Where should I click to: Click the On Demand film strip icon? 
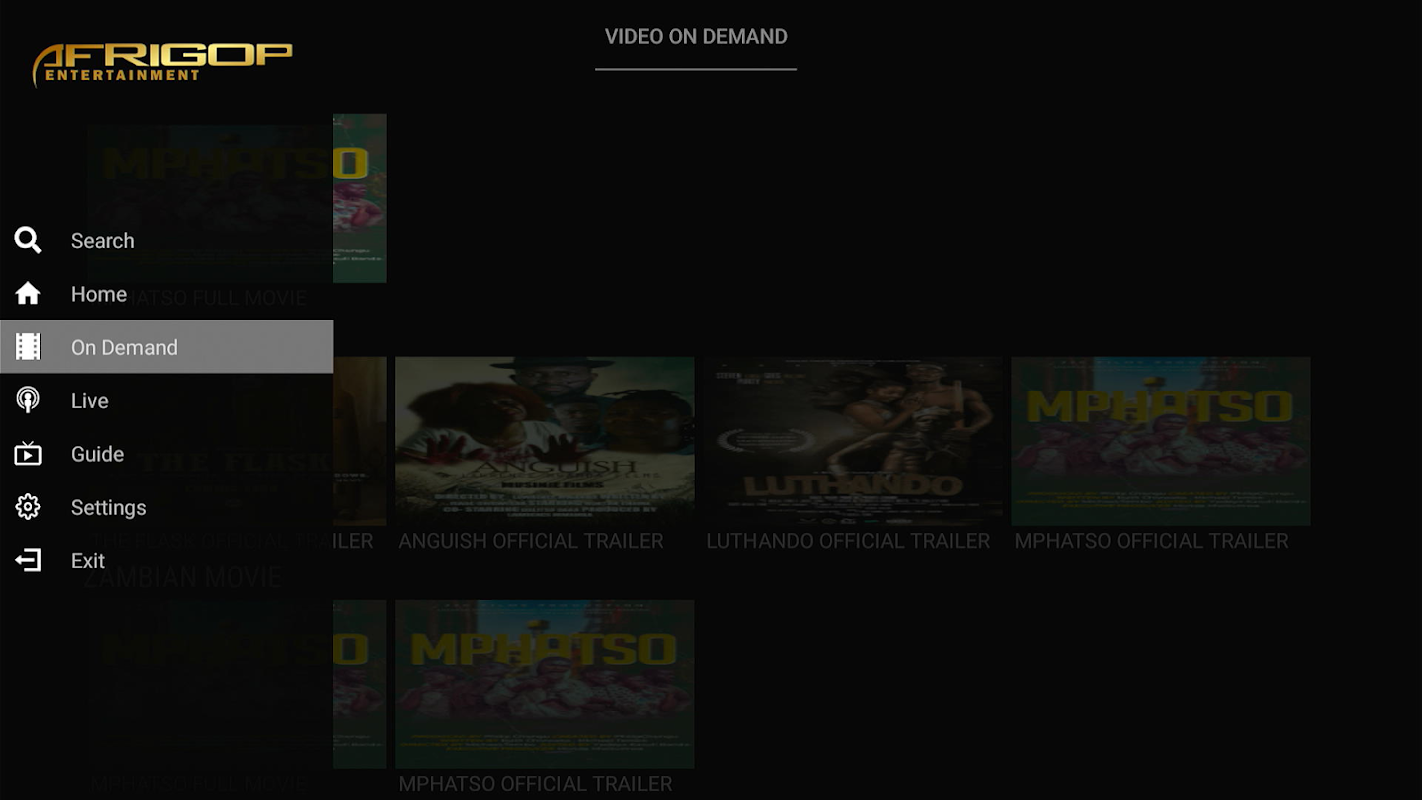point(28,347)
